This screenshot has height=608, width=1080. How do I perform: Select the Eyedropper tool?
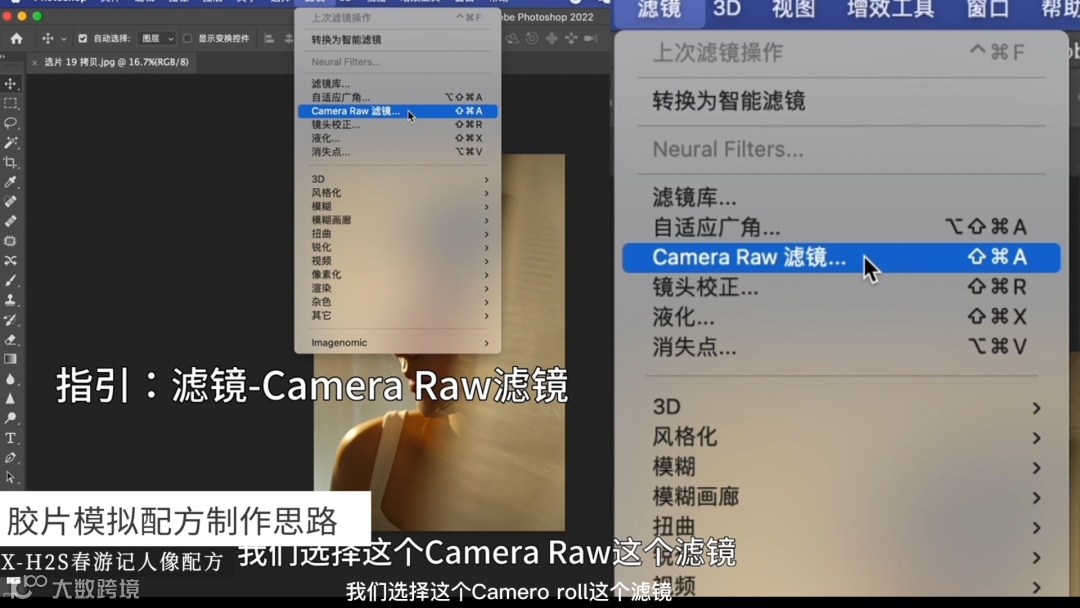(x=10, y=182)
